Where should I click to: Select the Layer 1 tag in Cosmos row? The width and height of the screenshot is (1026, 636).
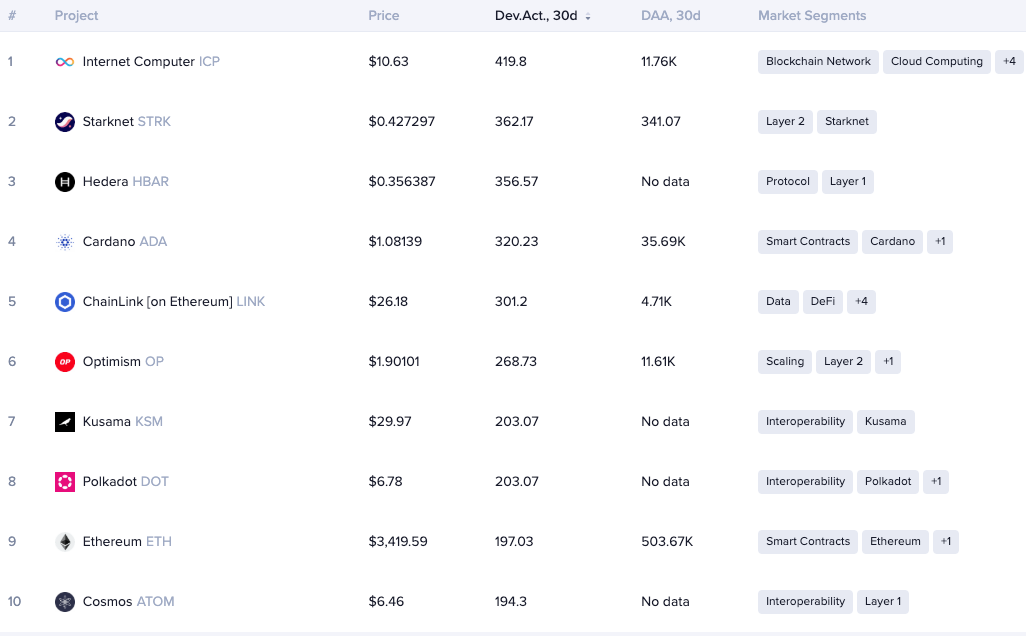(883, 602)
